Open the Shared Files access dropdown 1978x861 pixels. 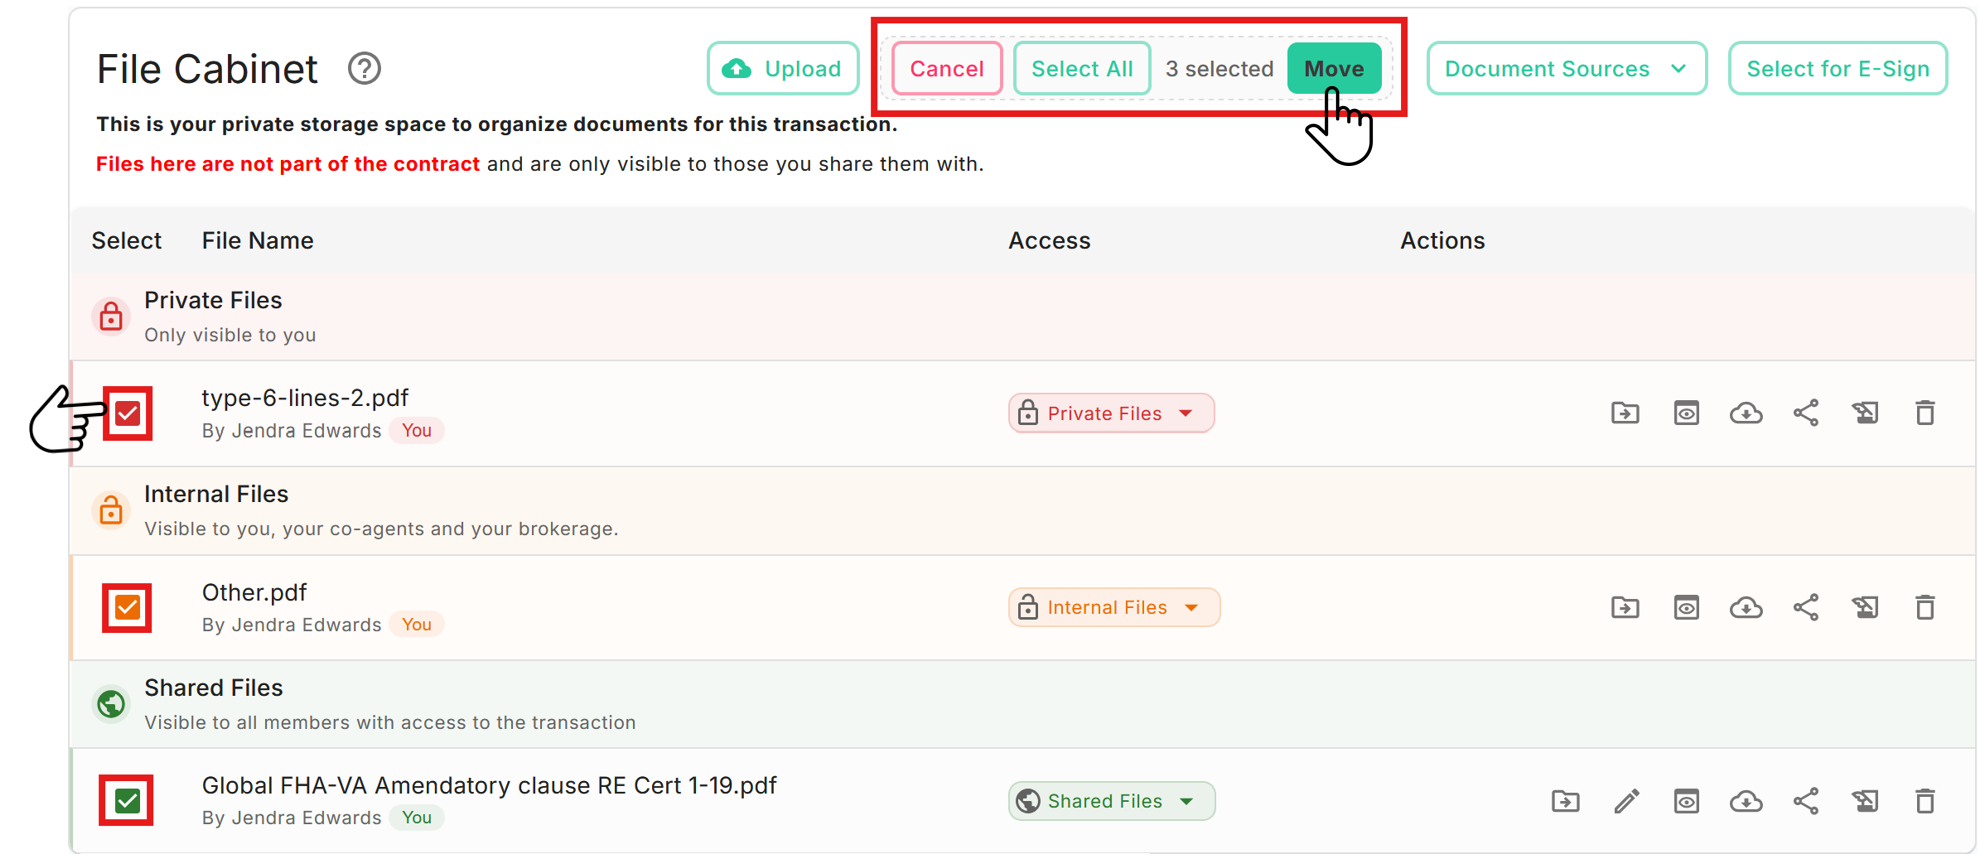tap(1111, 801)
